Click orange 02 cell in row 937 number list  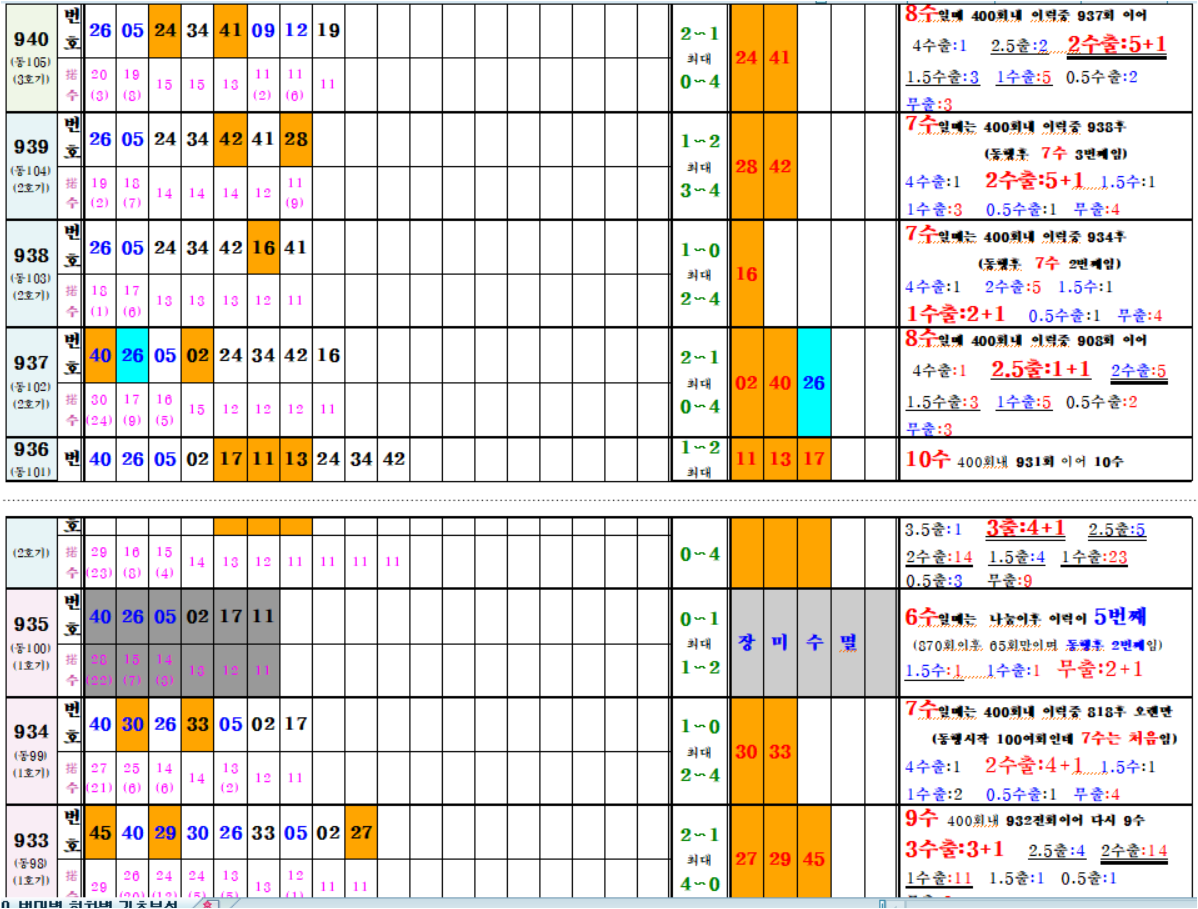198,355
